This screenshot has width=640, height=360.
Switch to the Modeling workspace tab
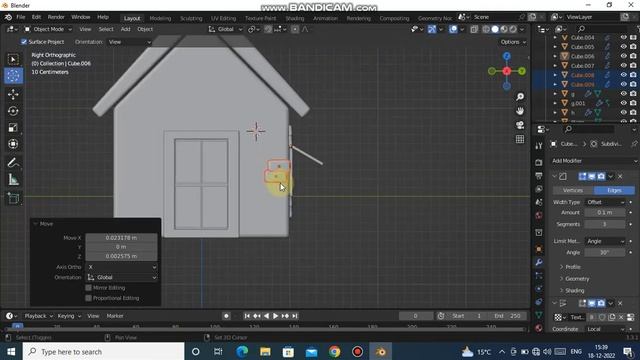[x=160, y=18]
